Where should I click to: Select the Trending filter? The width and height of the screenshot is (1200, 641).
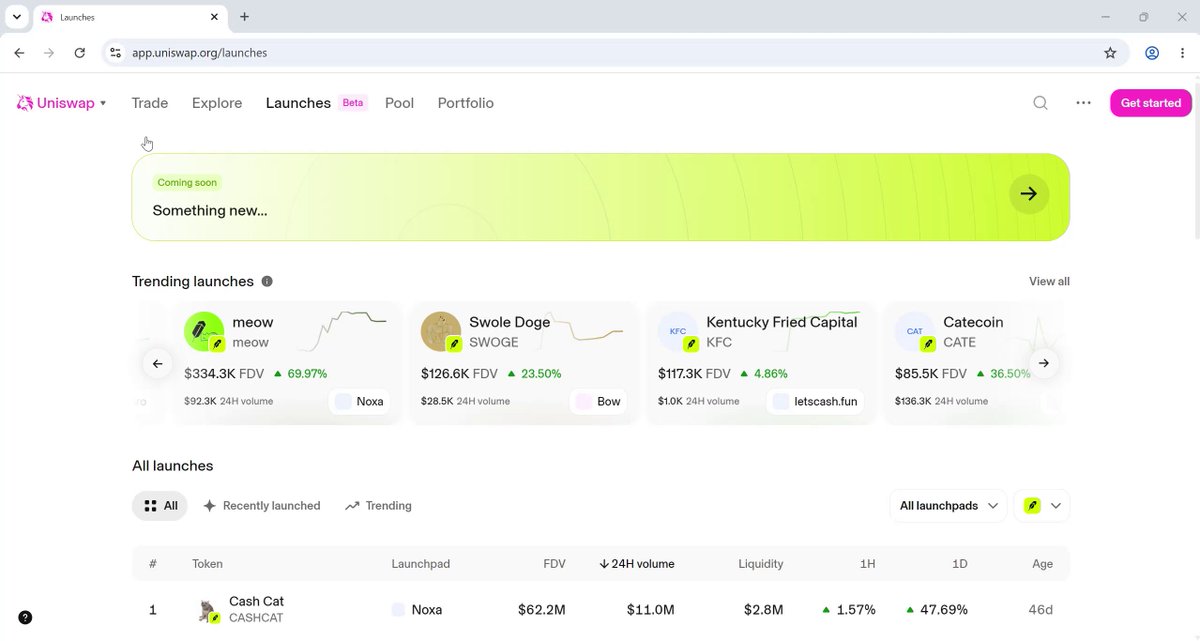379,506
